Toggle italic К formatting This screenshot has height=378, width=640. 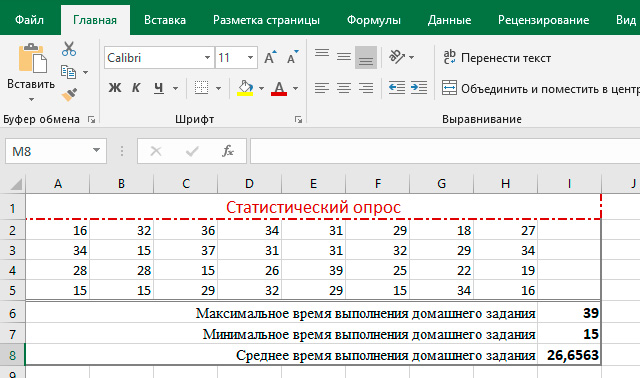click(136, 88)
